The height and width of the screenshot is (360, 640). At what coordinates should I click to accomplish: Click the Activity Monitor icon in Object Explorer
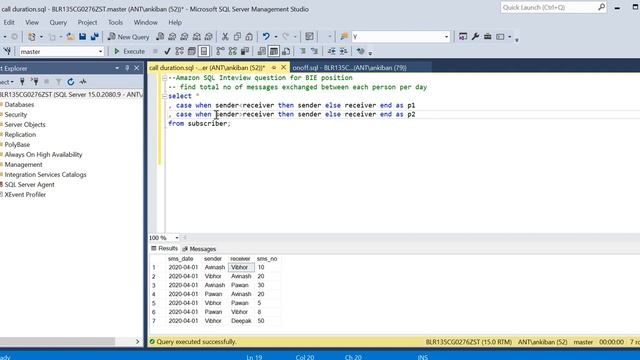click(x=83, y=82)
